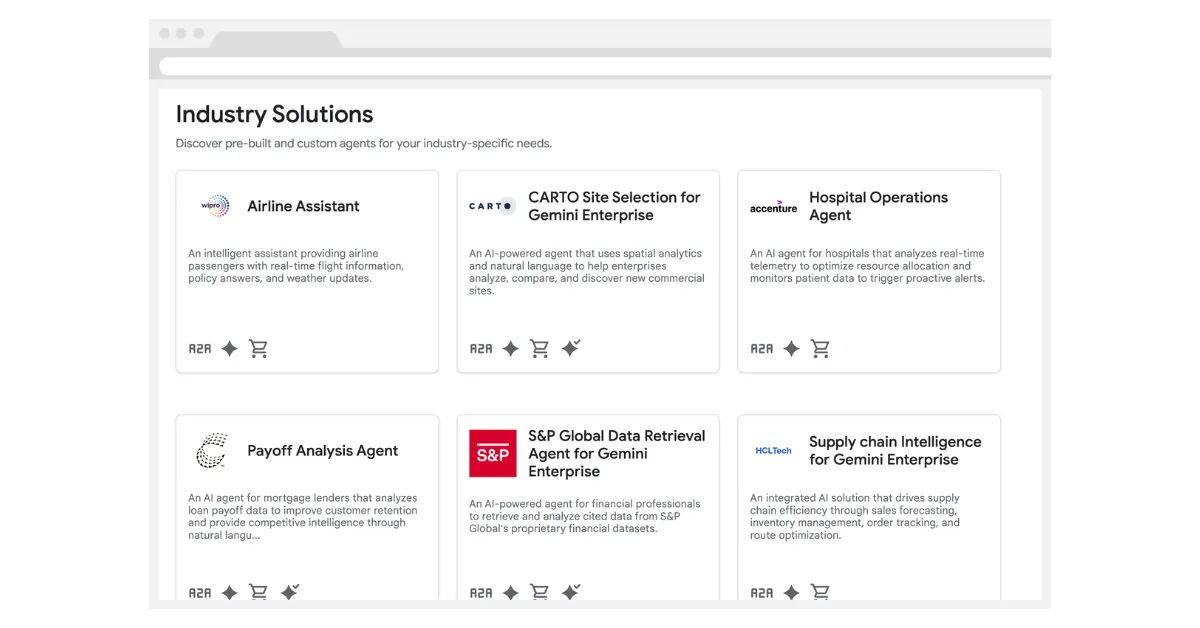
Task: Open the Supply chain Intelligence for Gemini Enterprise link
Action: 895,450
